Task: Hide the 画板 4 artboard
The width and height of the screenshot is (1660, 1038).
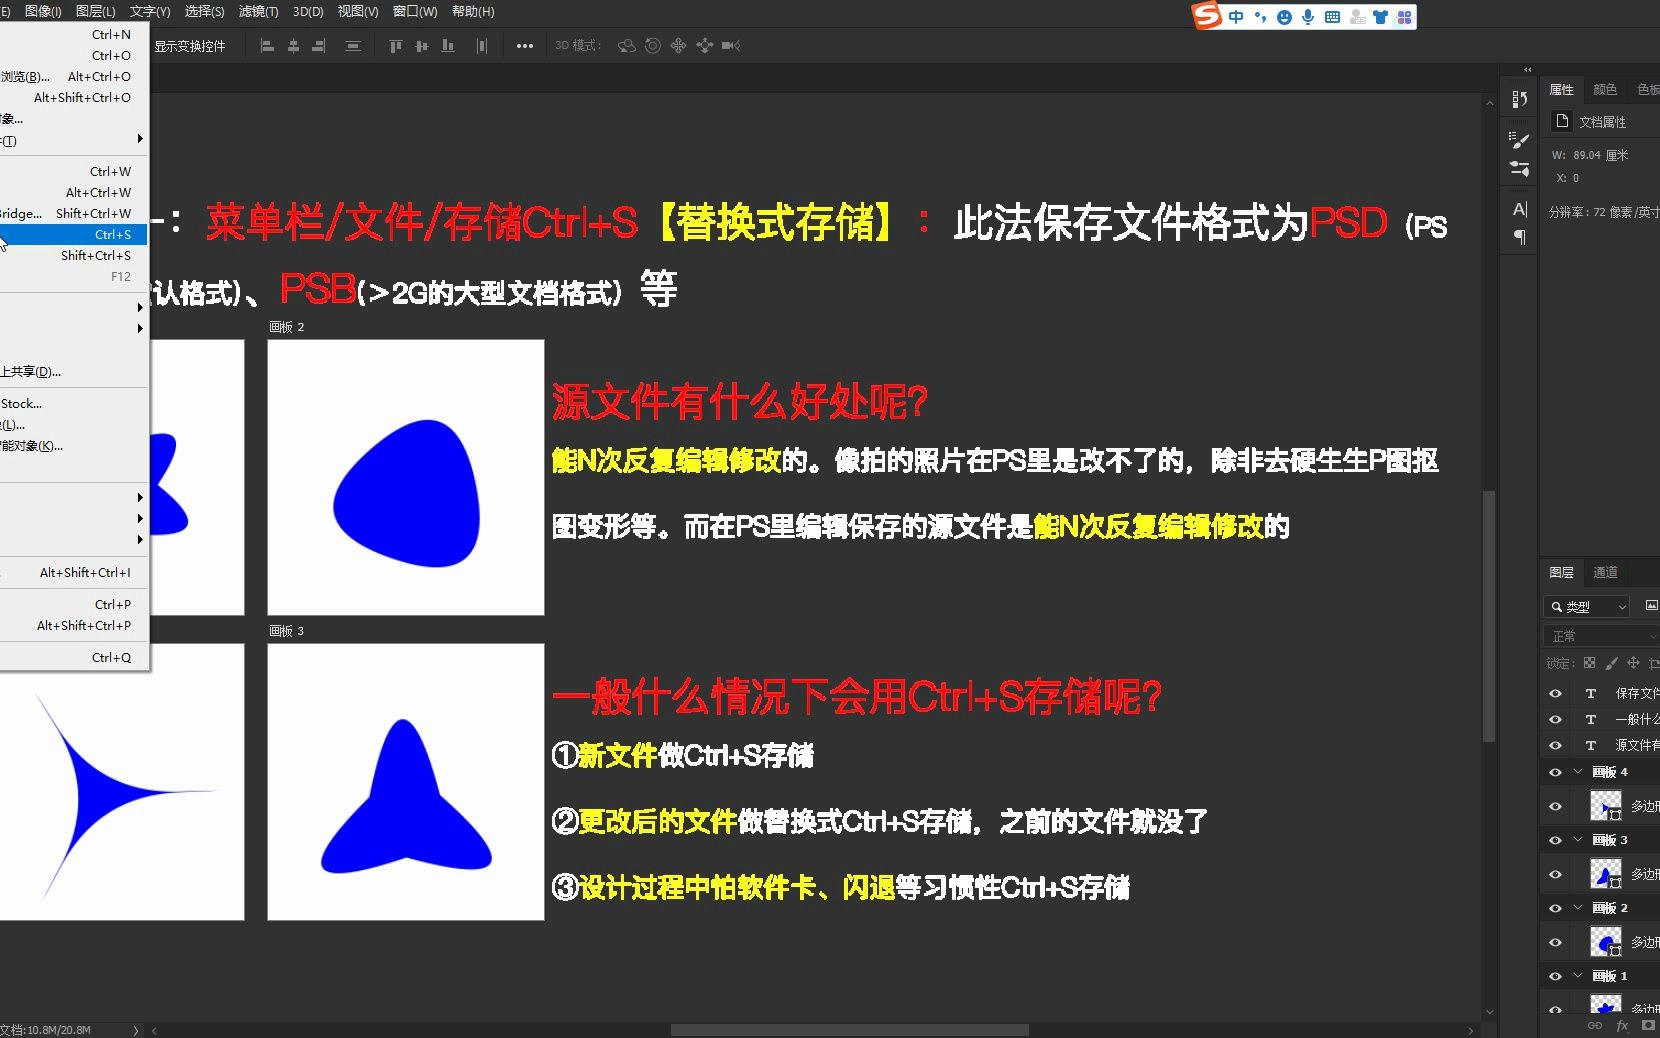Action: 1555,772
